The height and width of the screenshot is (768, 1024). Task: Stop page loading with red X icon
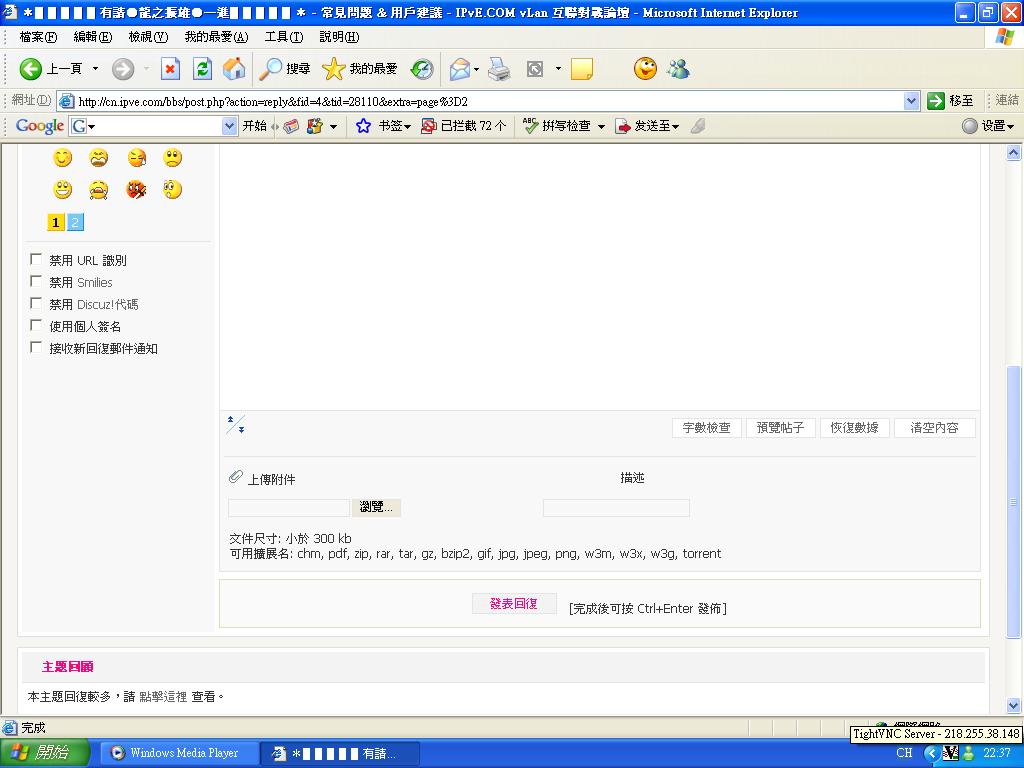[x=170, y=69]
